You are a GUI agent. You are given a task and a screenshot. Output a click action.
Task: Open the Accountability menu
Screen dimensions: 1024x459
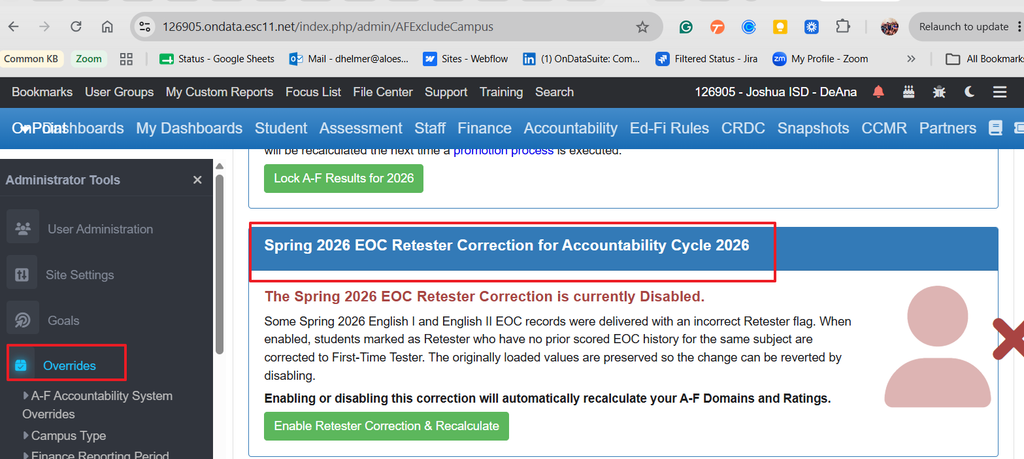(x=570, y=128)
